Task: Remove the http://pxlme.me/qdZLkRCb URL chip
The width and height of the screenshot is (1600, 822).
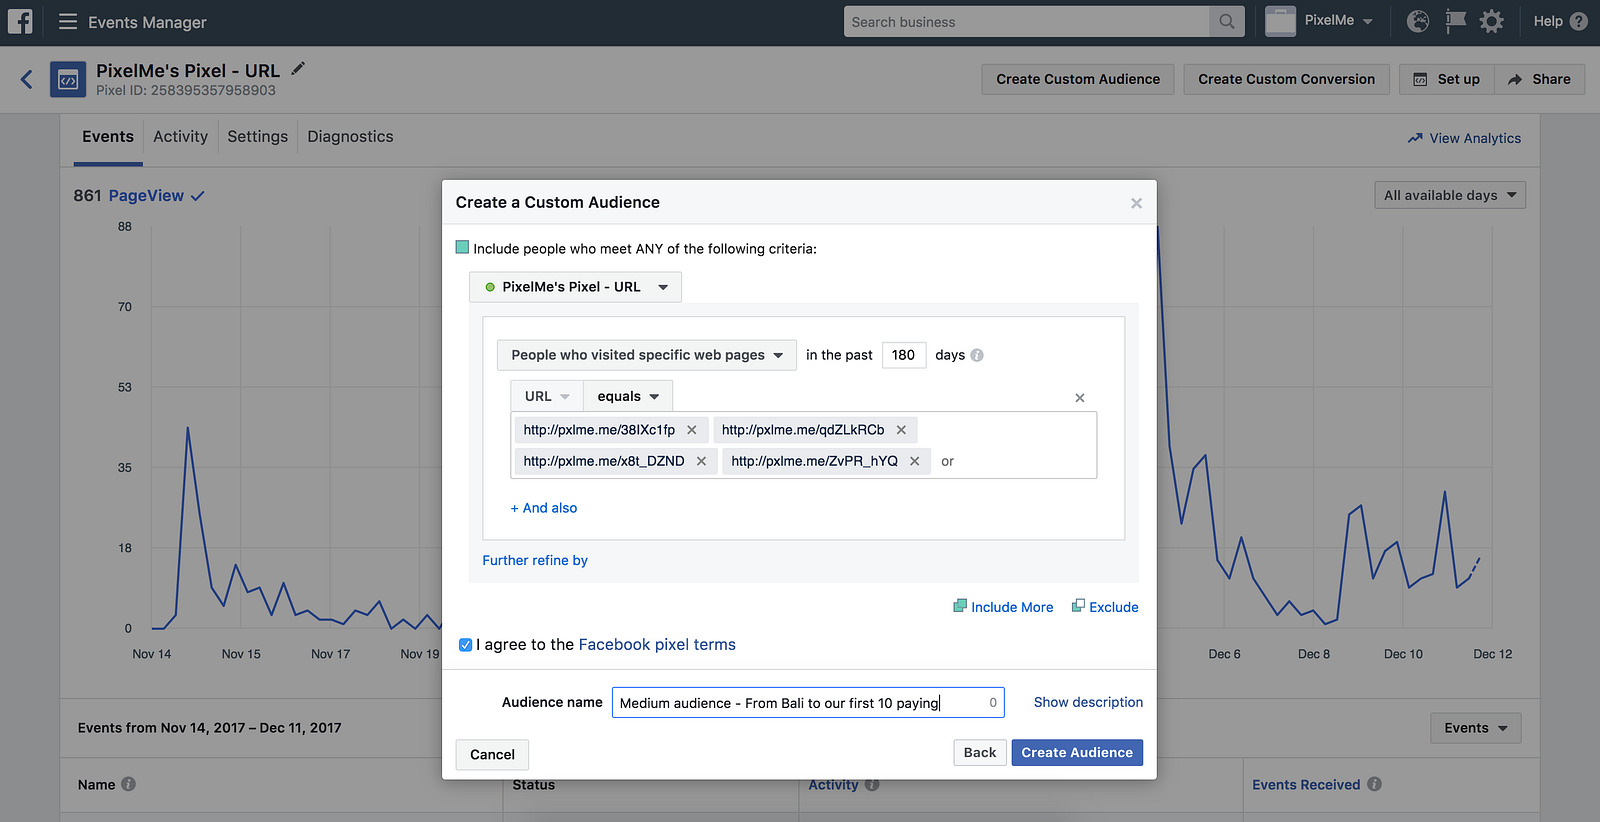Action: 901,430
